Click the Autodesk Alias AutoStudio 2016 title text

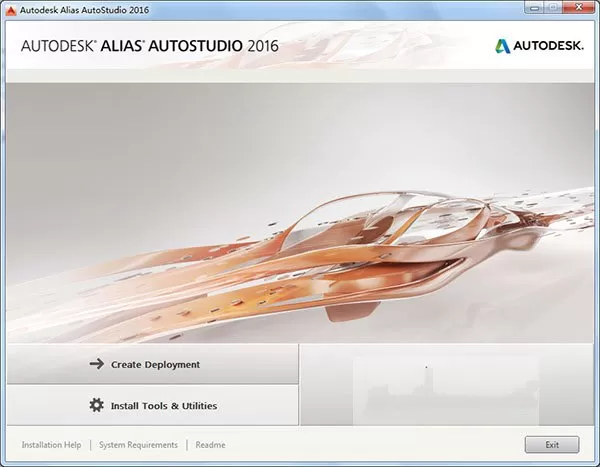(84, 10)
